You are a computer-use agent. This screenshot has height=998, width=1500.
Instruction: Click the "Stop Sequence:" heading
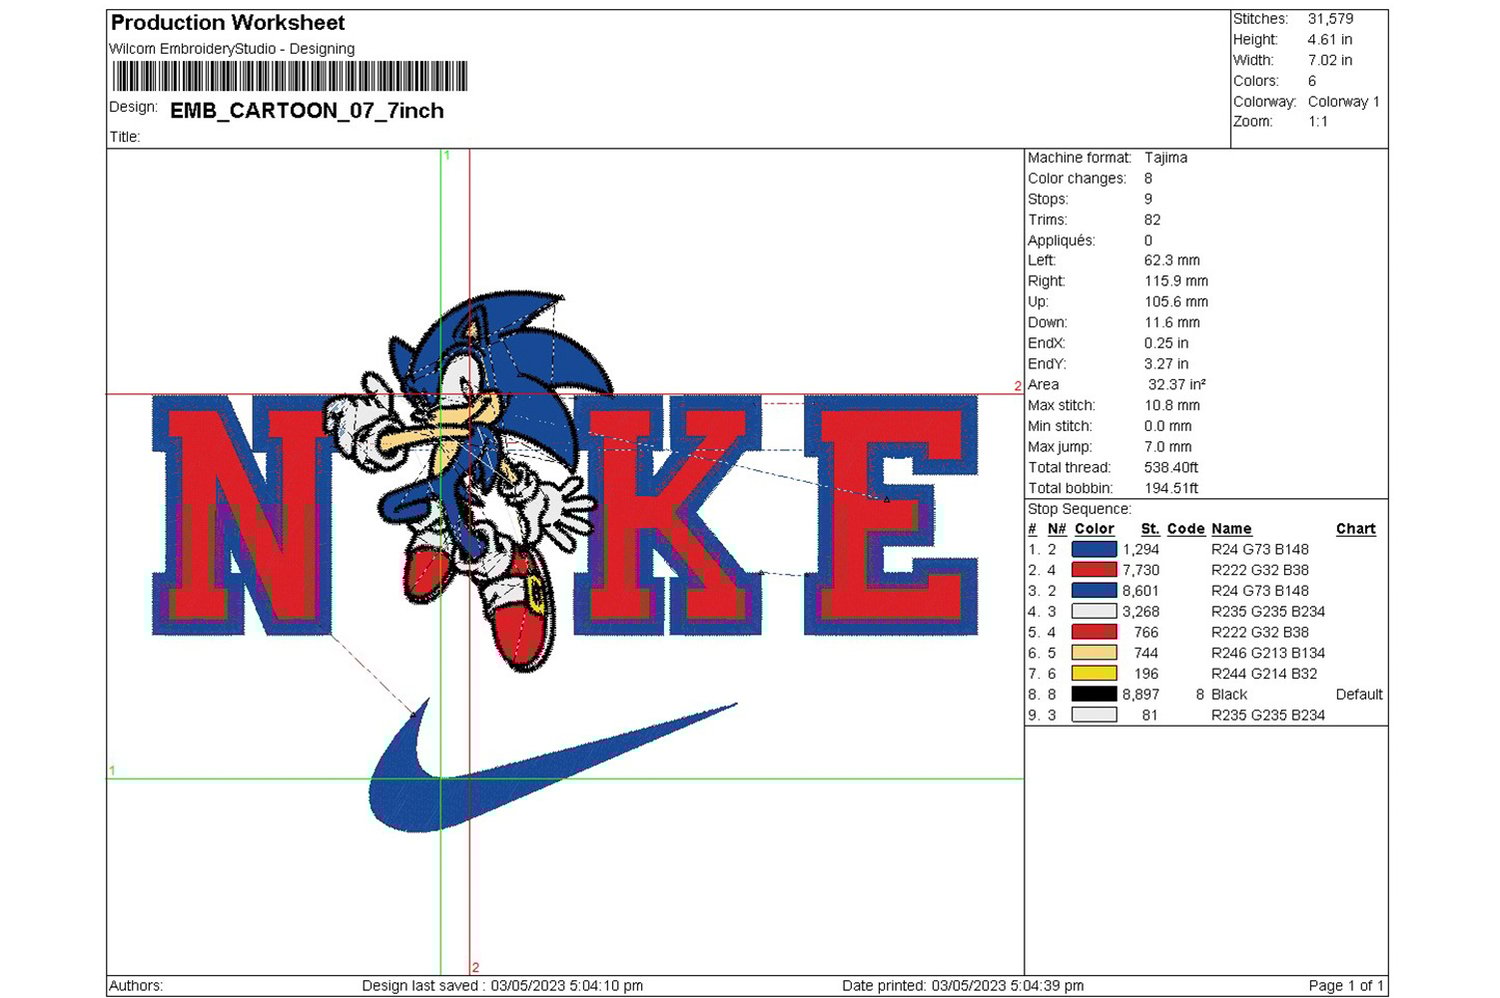[1080, 509]
